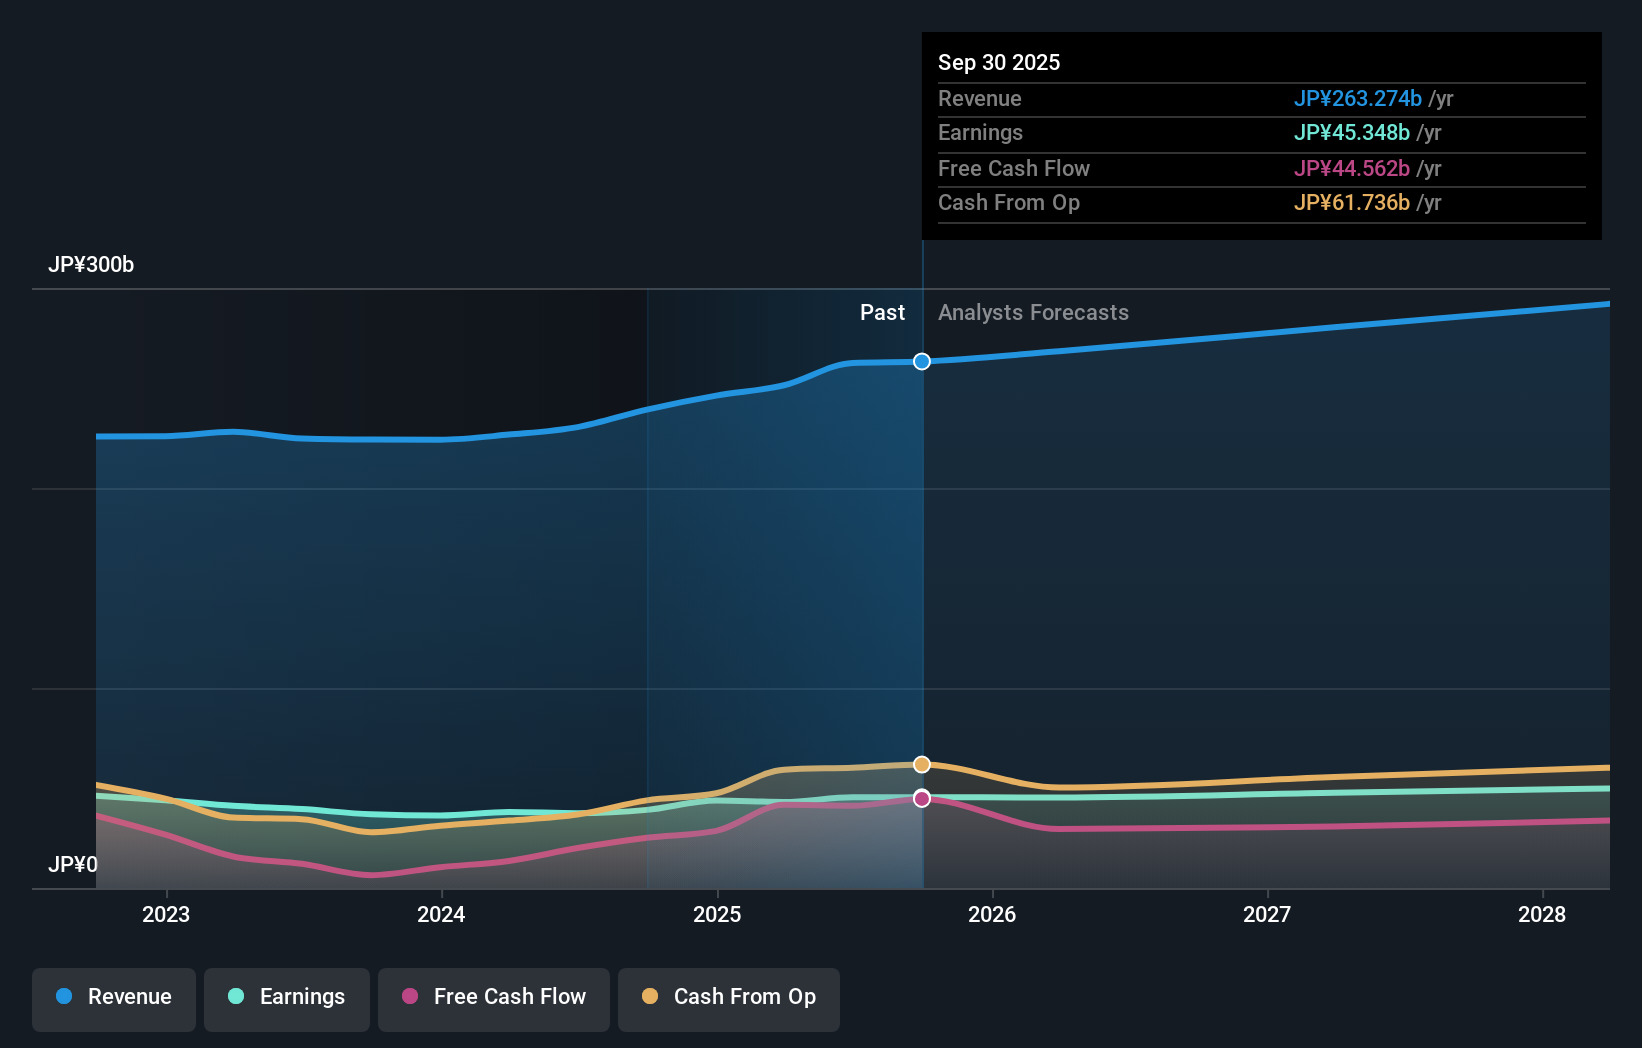Click the JP¥61.736b Cash From Op value
Screen dimensions: 1642x1048
(1352, 202)
